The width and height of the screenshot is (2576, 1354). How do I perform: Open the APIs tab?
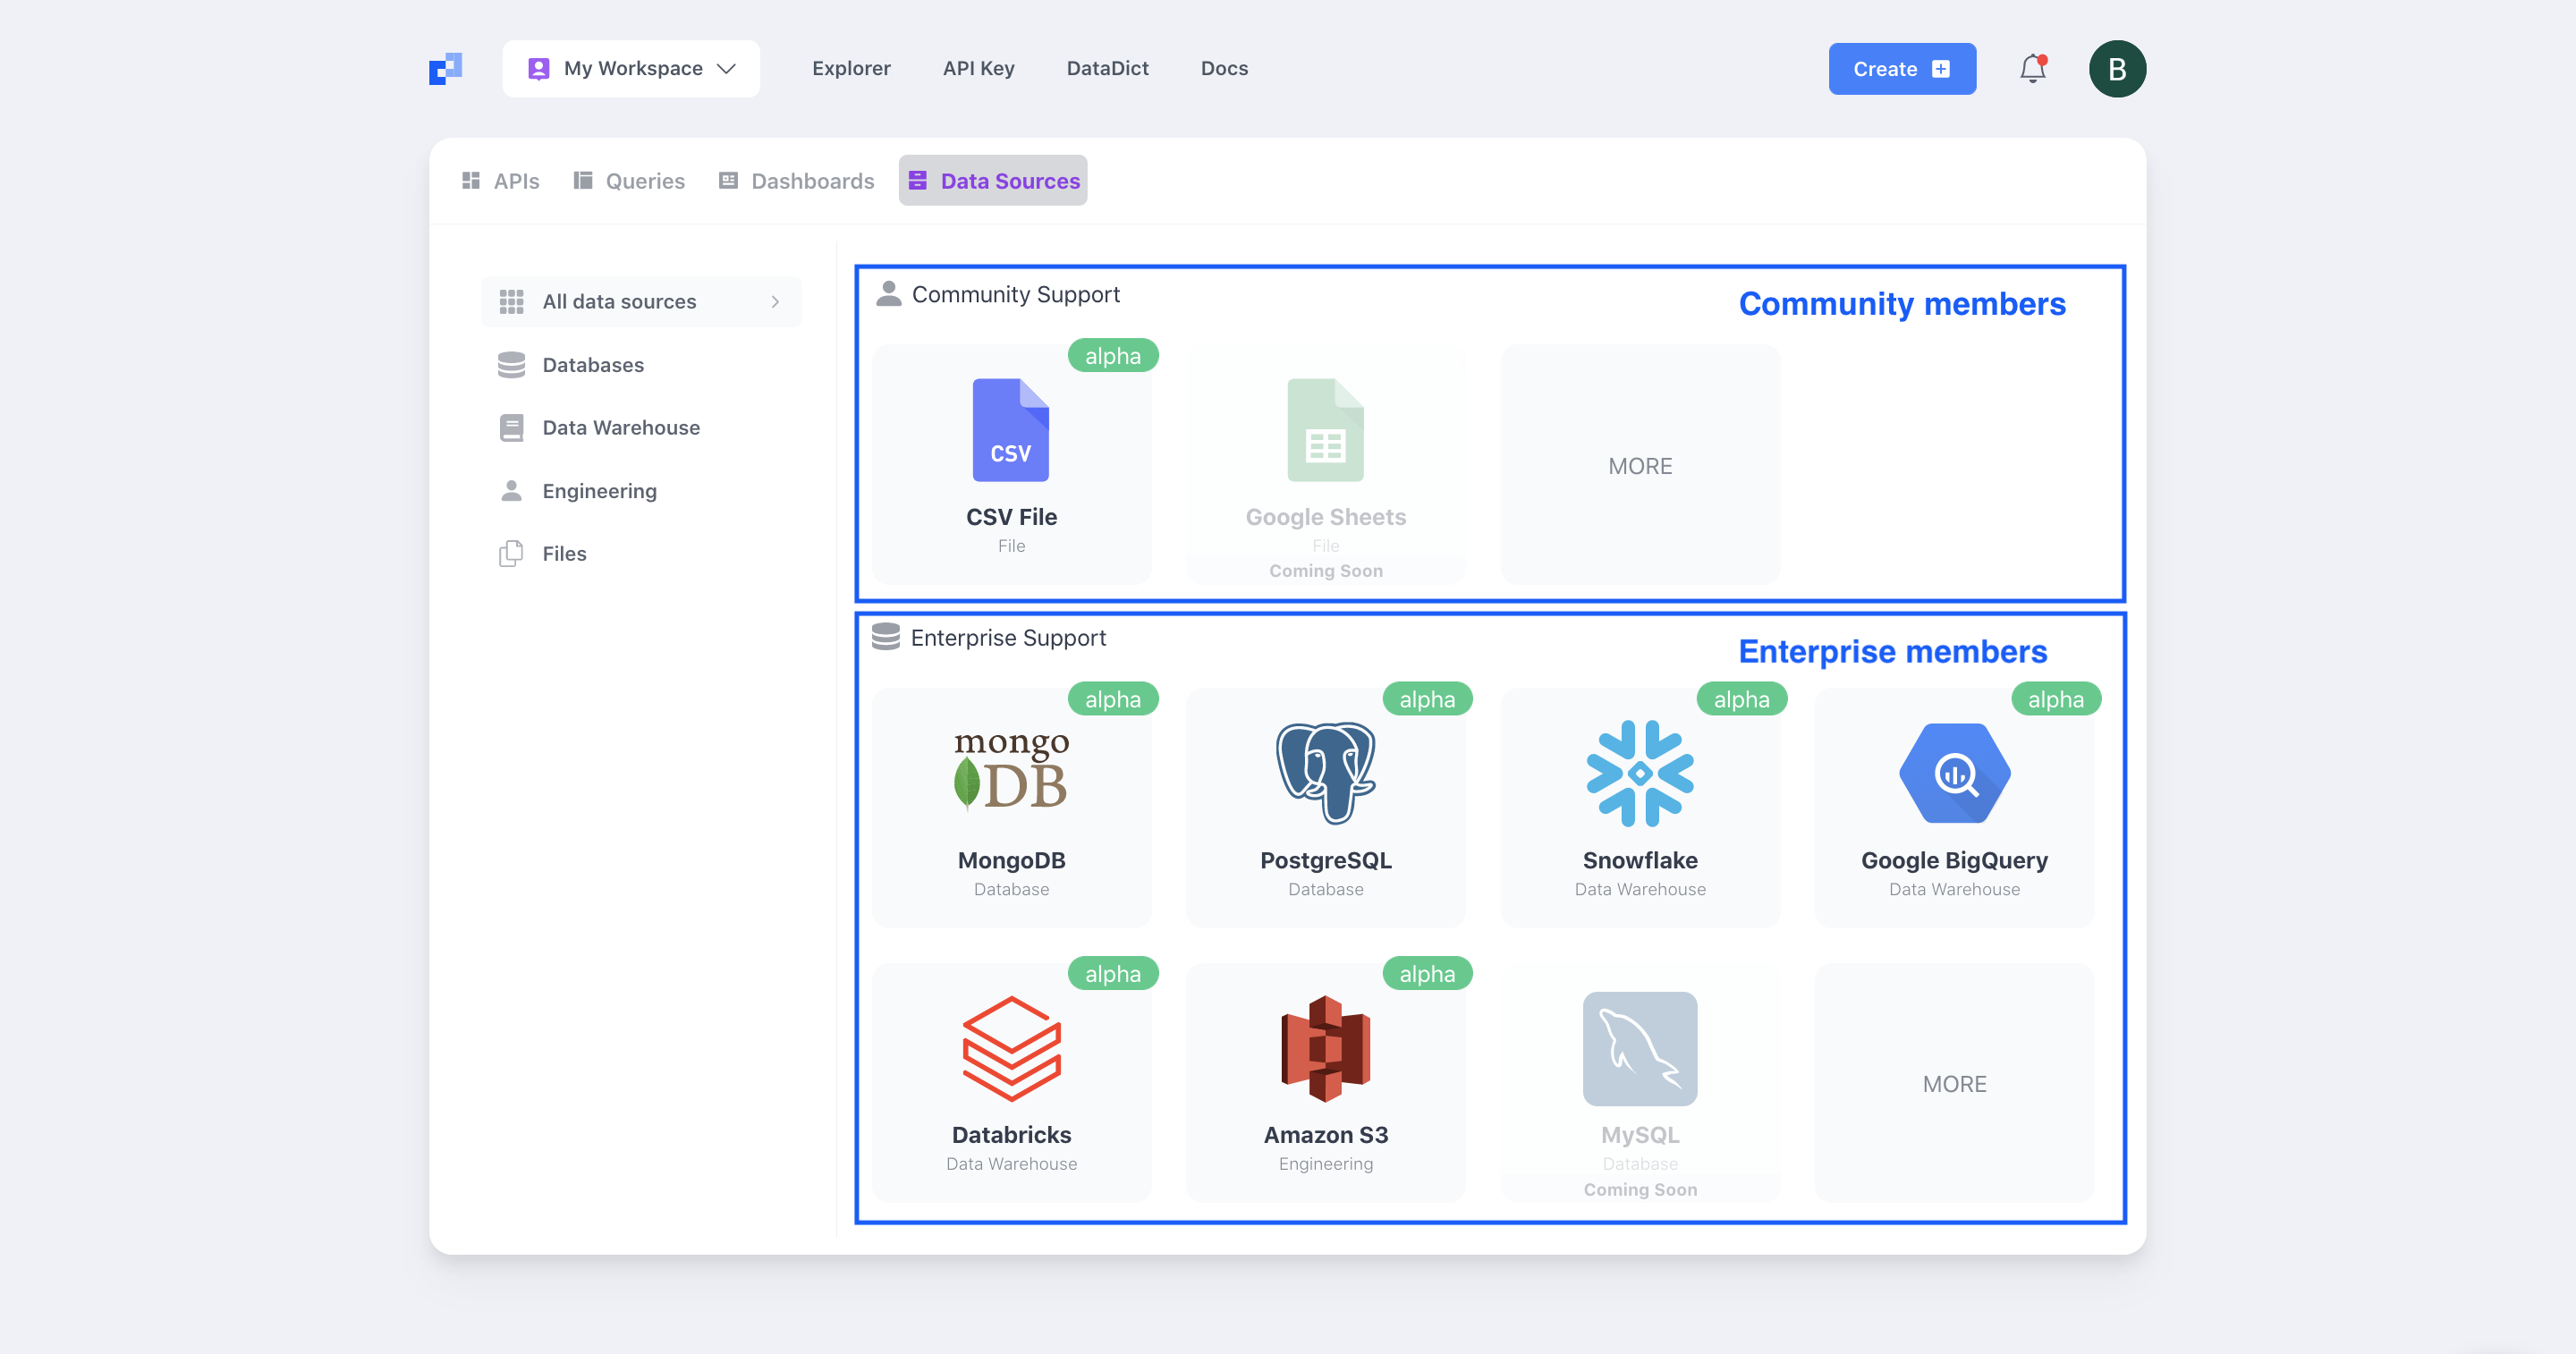click(x=500, y=181)
